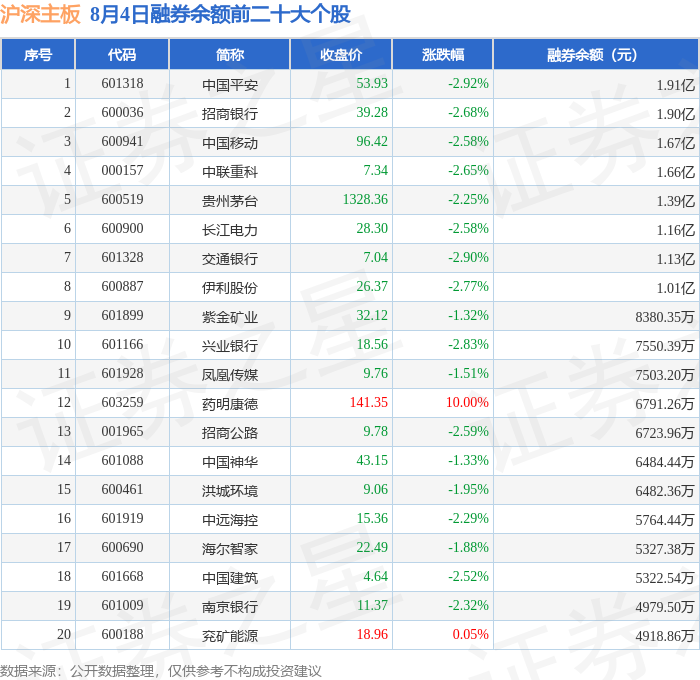The image size is (700, 680).
Task: Click stock code 603259
Action: coord(122,402)
